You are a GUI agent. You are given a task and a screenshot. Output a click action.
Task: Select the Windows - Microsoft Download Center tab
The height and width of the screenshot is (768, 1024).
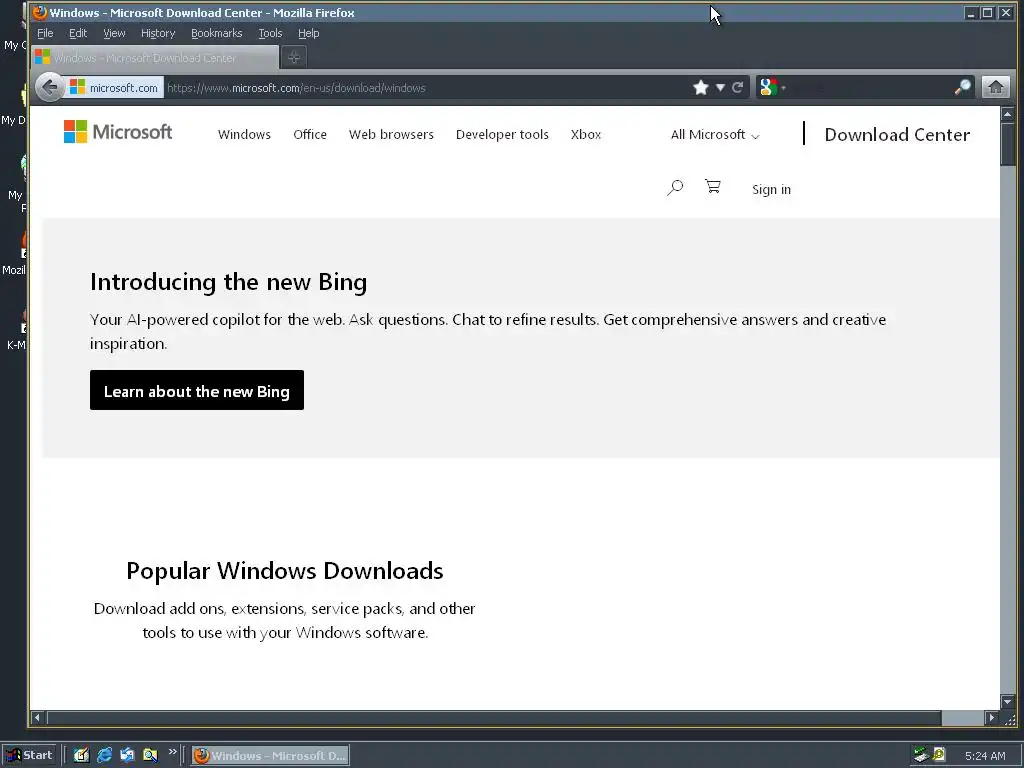pyautogui.click(x=154, y=57)
